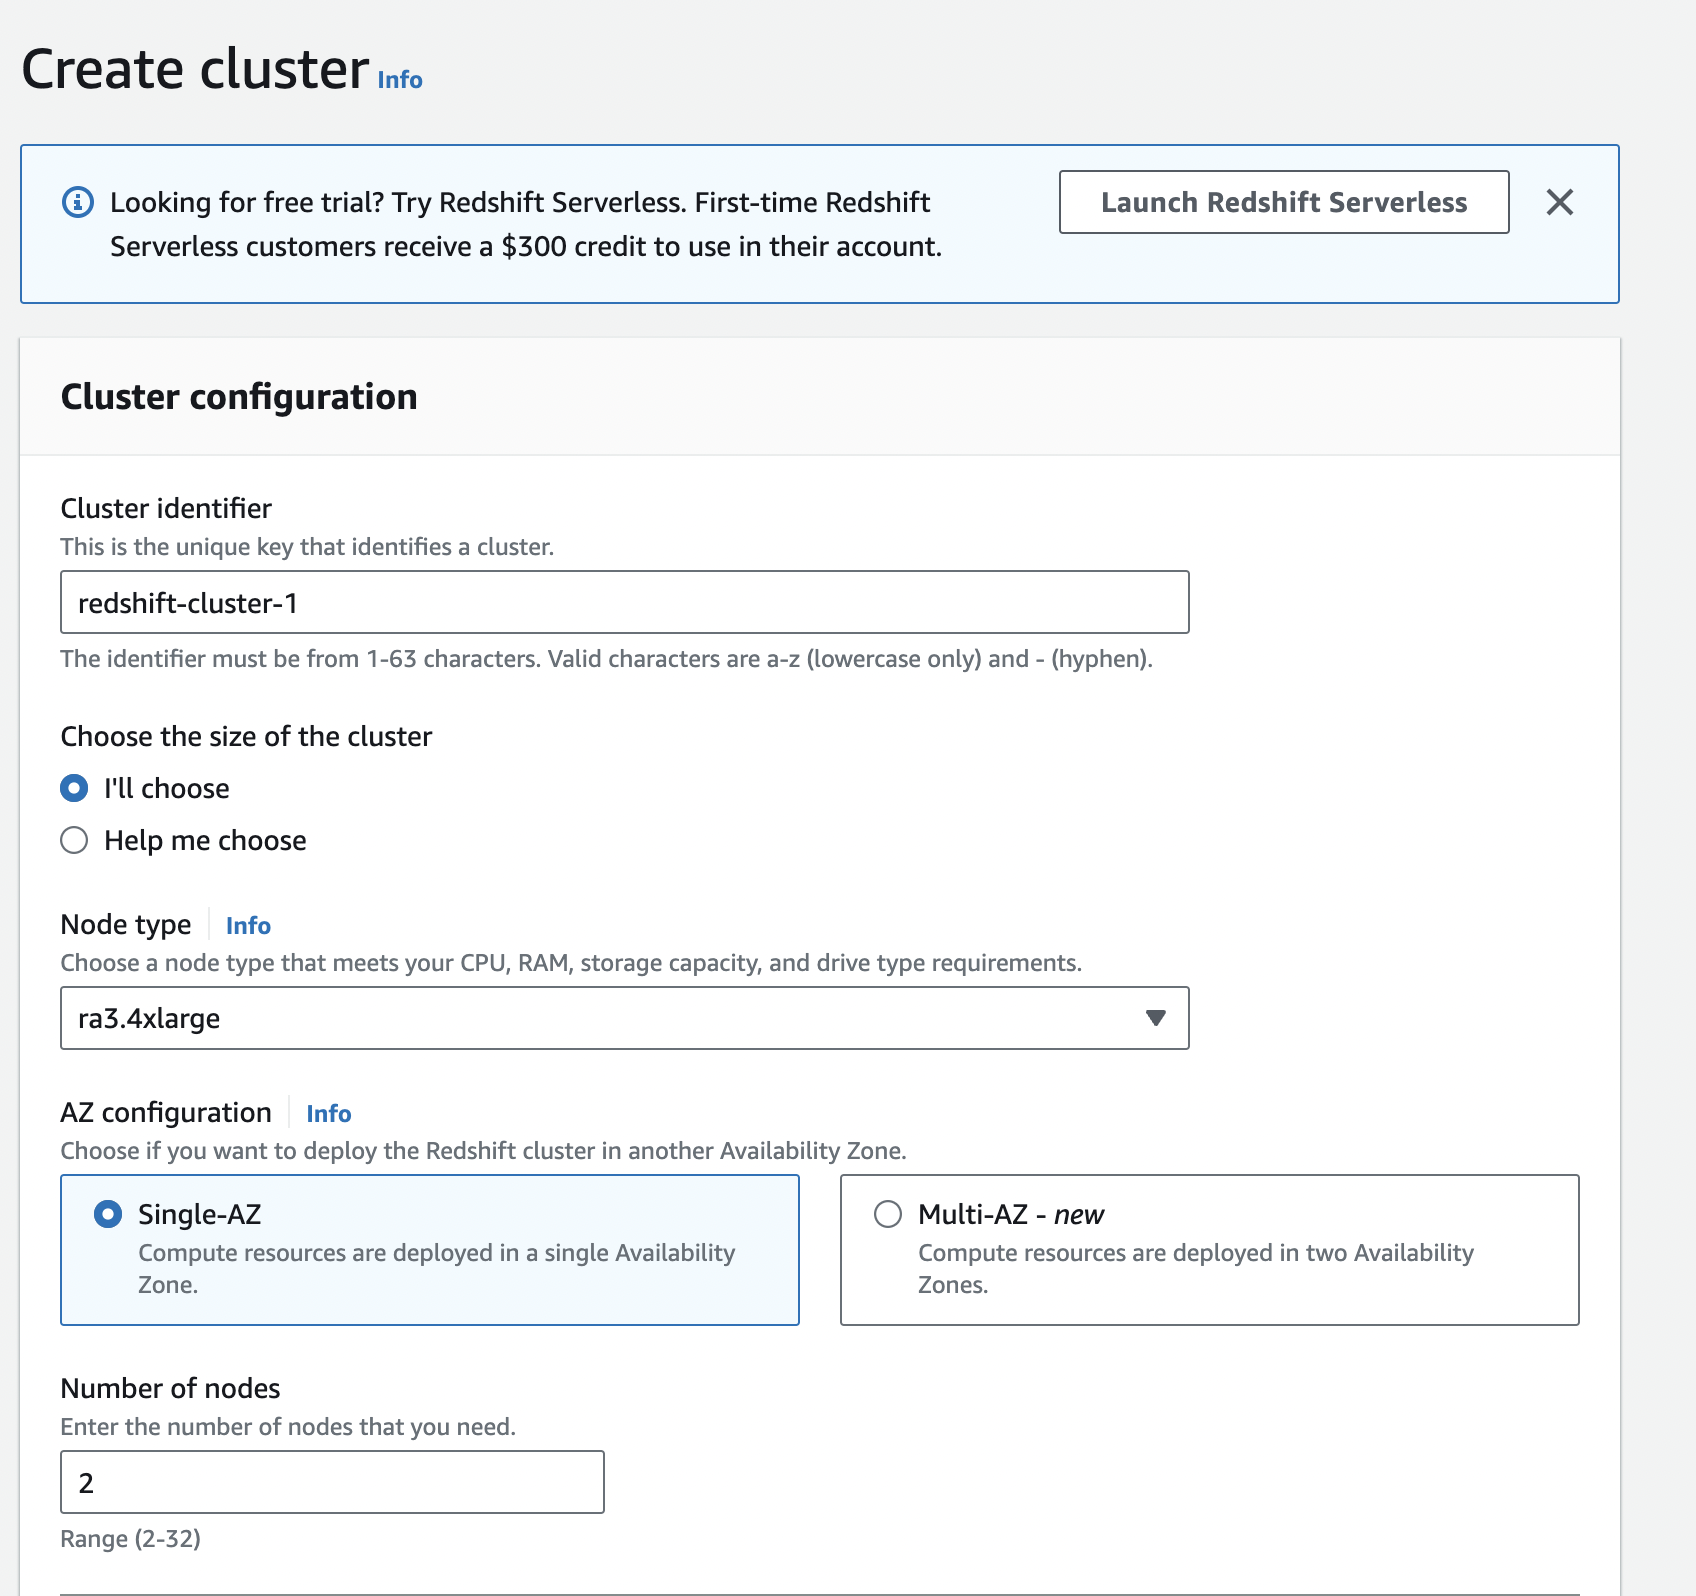Click the Create cluster page title
This screenshot has width=1696, height=1596.
[196, 70]
